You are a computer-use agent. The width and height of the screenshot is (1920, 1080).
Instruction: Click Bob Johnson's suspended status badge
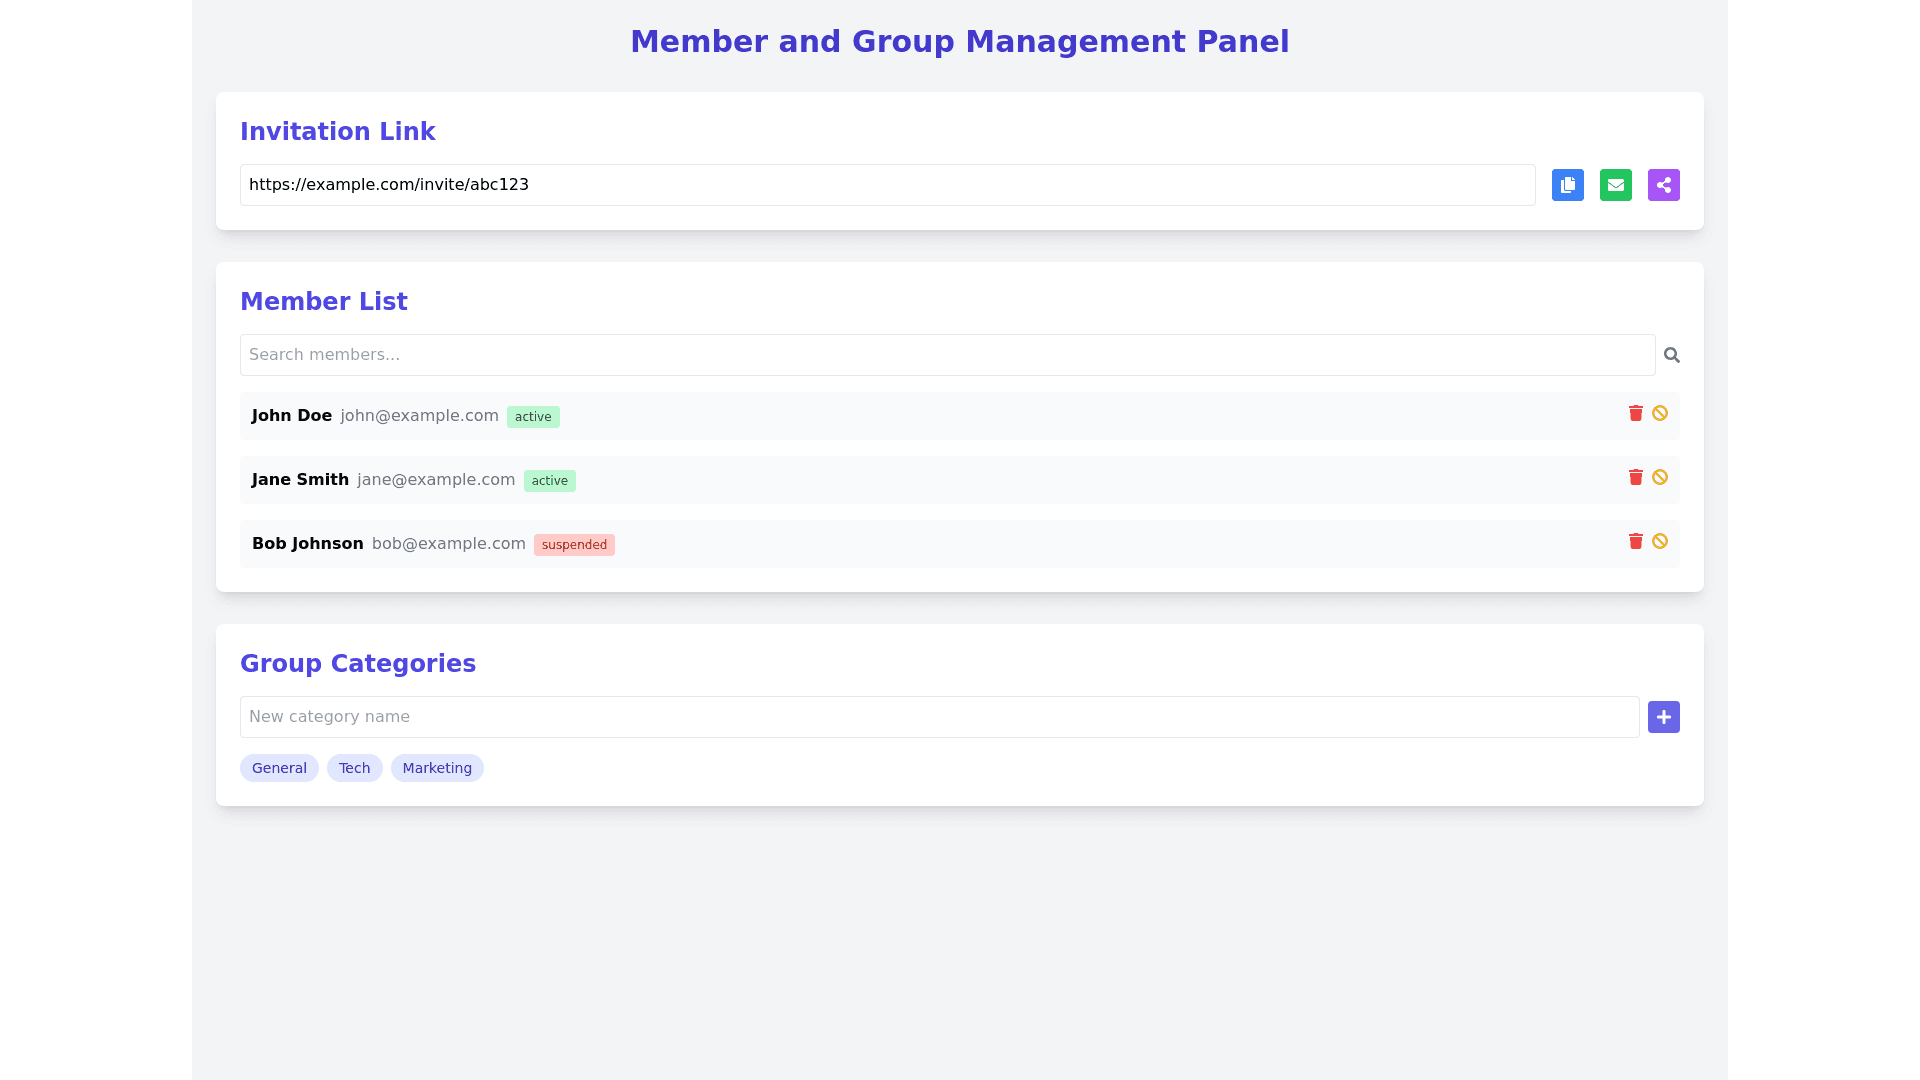point(574,545)
